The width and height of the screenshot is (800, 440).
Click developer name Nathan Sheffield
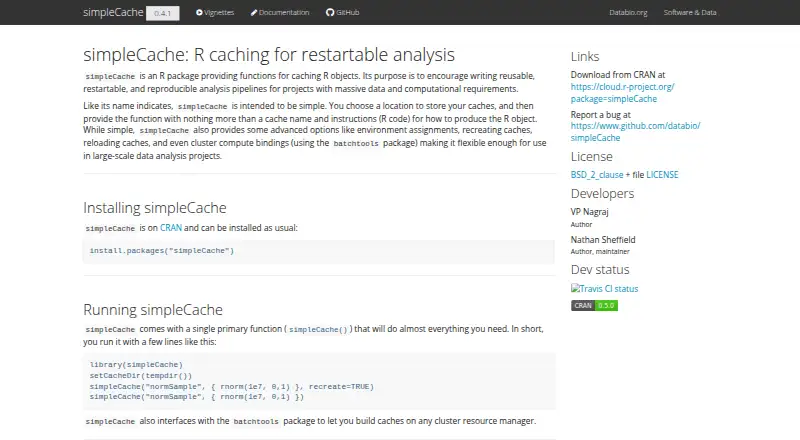pyautogui.click(x=603, y=239)
